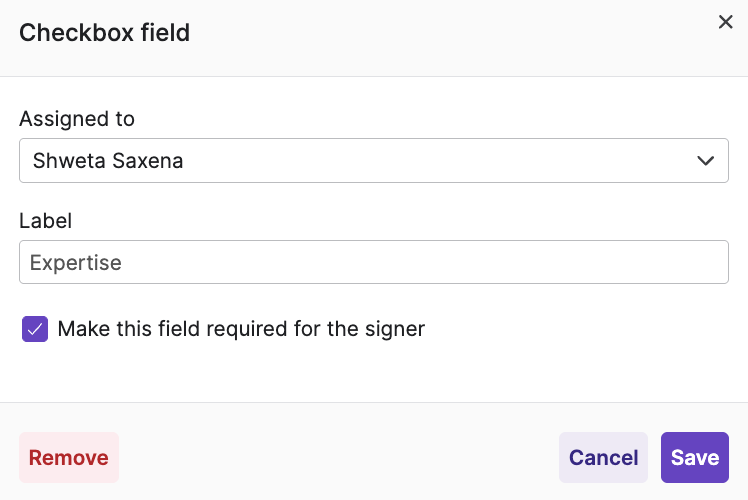Click the "Label" caption above input
This screenshot has width=748, height=500.
click(46, 221)
